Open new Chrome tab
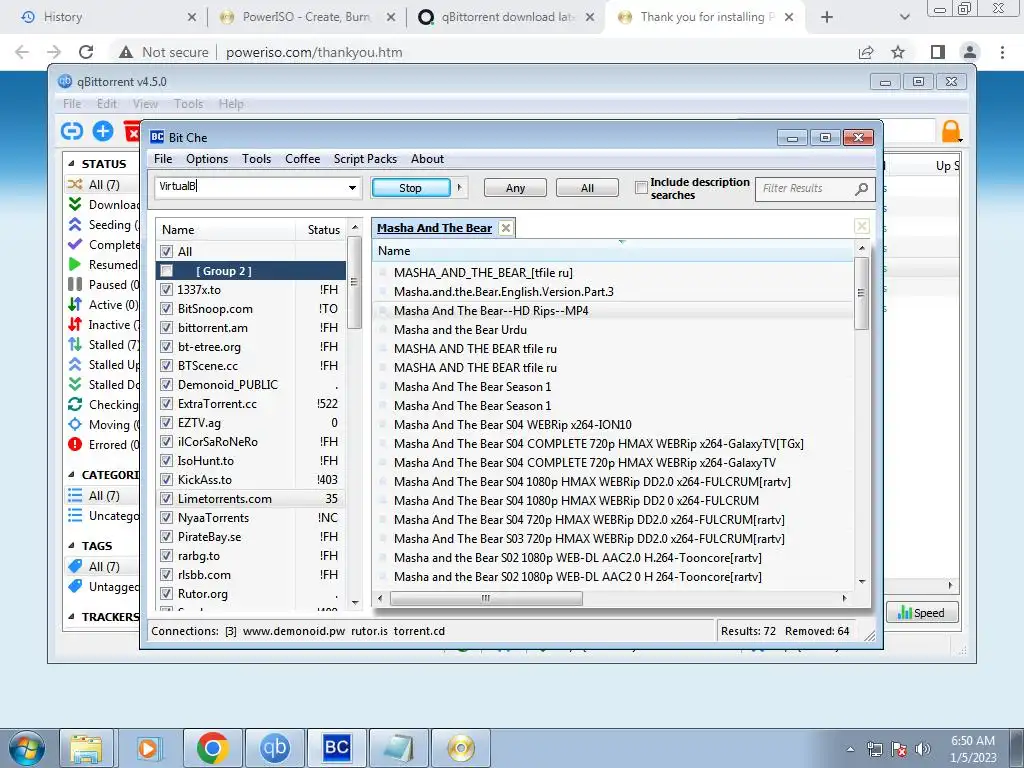 click(827, 17)
